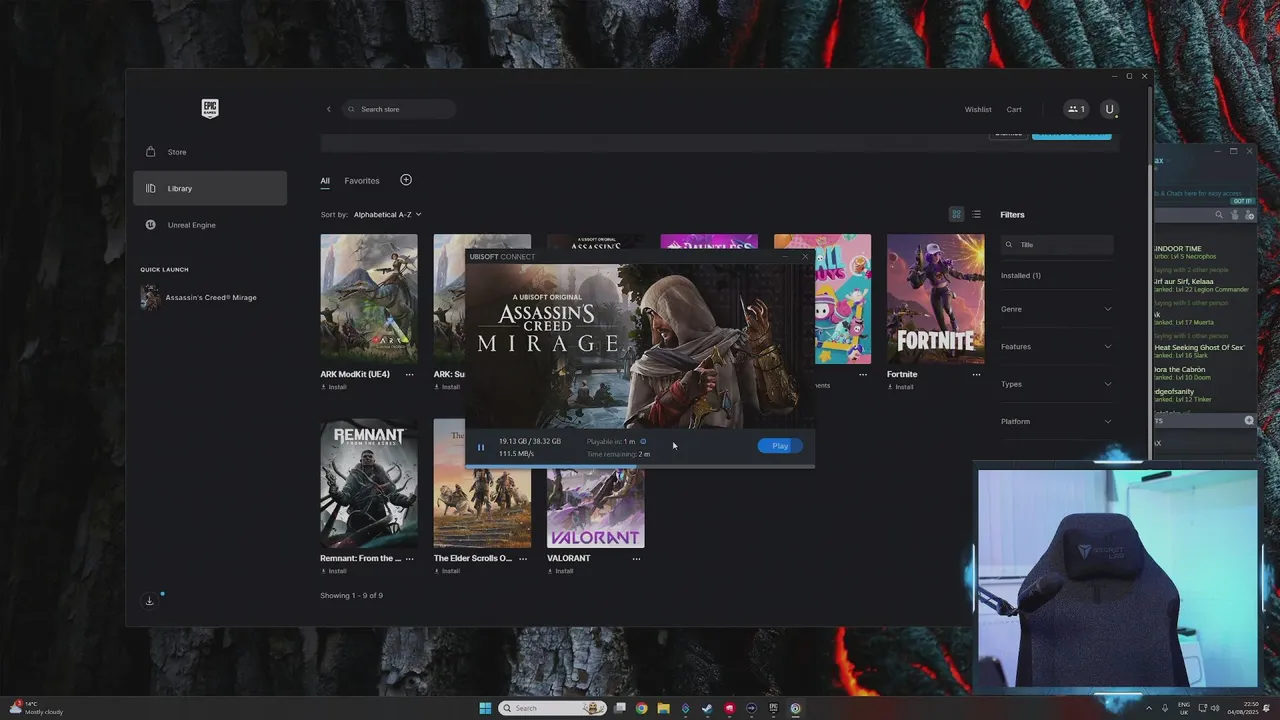Open Unreal Engine in the sidebar
Viewport: 1280px width, 720px height.
pyautogui.click(x=210, y=225)
